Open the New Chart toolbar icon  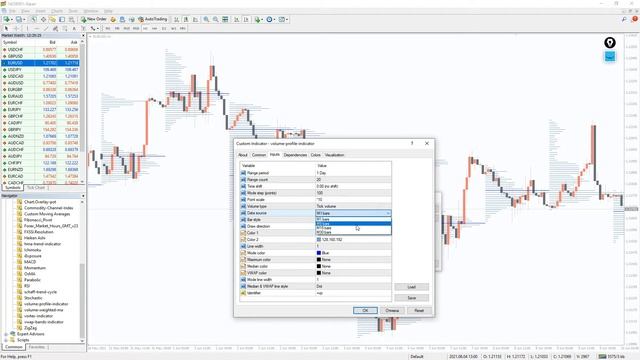[x=6, y=19]
